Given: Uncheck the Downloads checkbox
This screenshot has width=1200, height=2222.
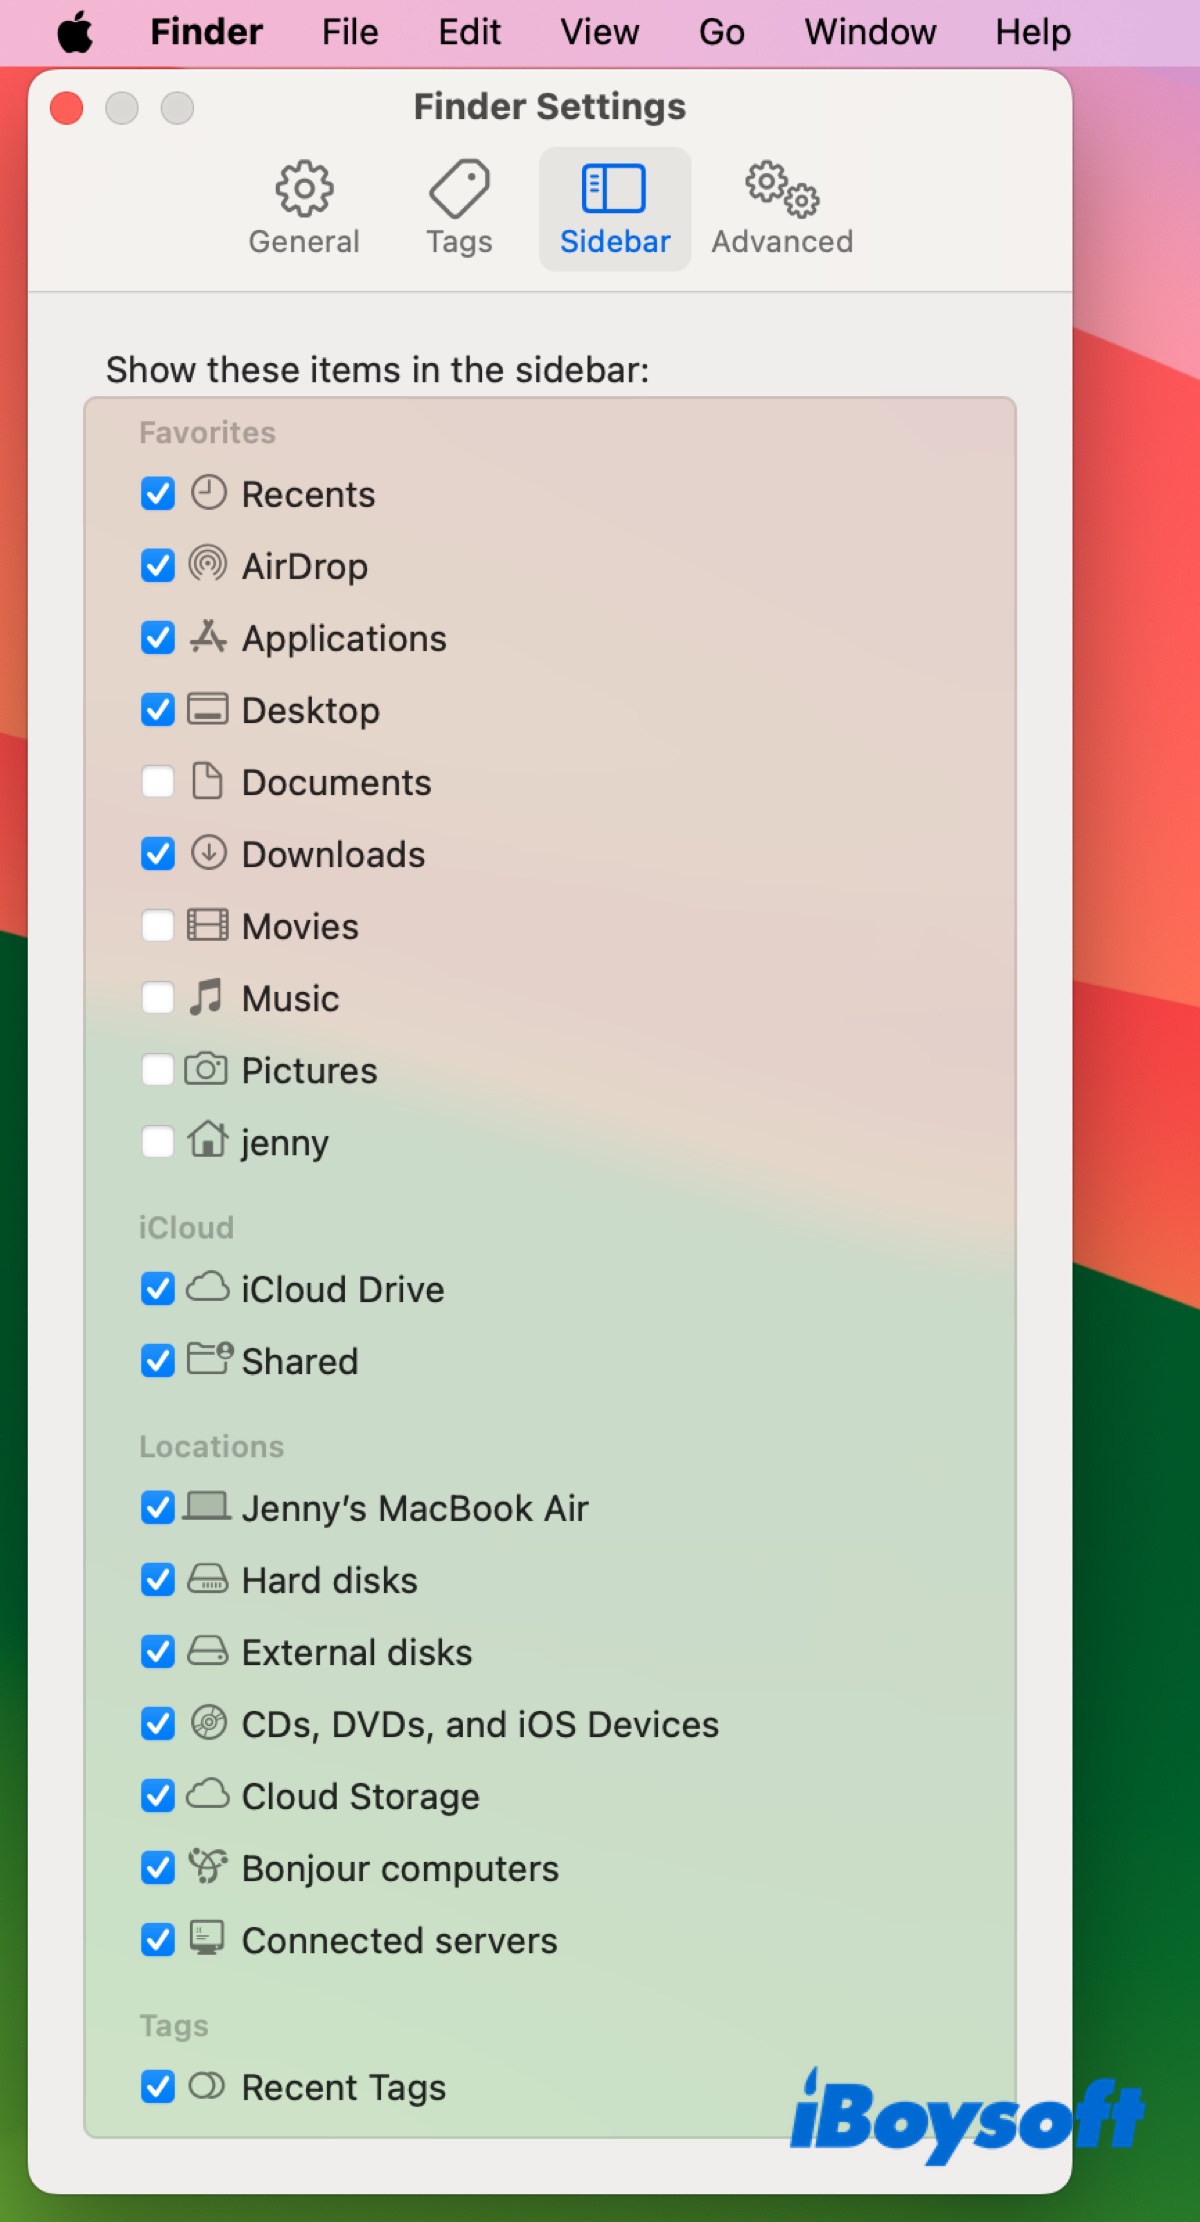Looking at the screenshot, I should click(x=158, y=853).
